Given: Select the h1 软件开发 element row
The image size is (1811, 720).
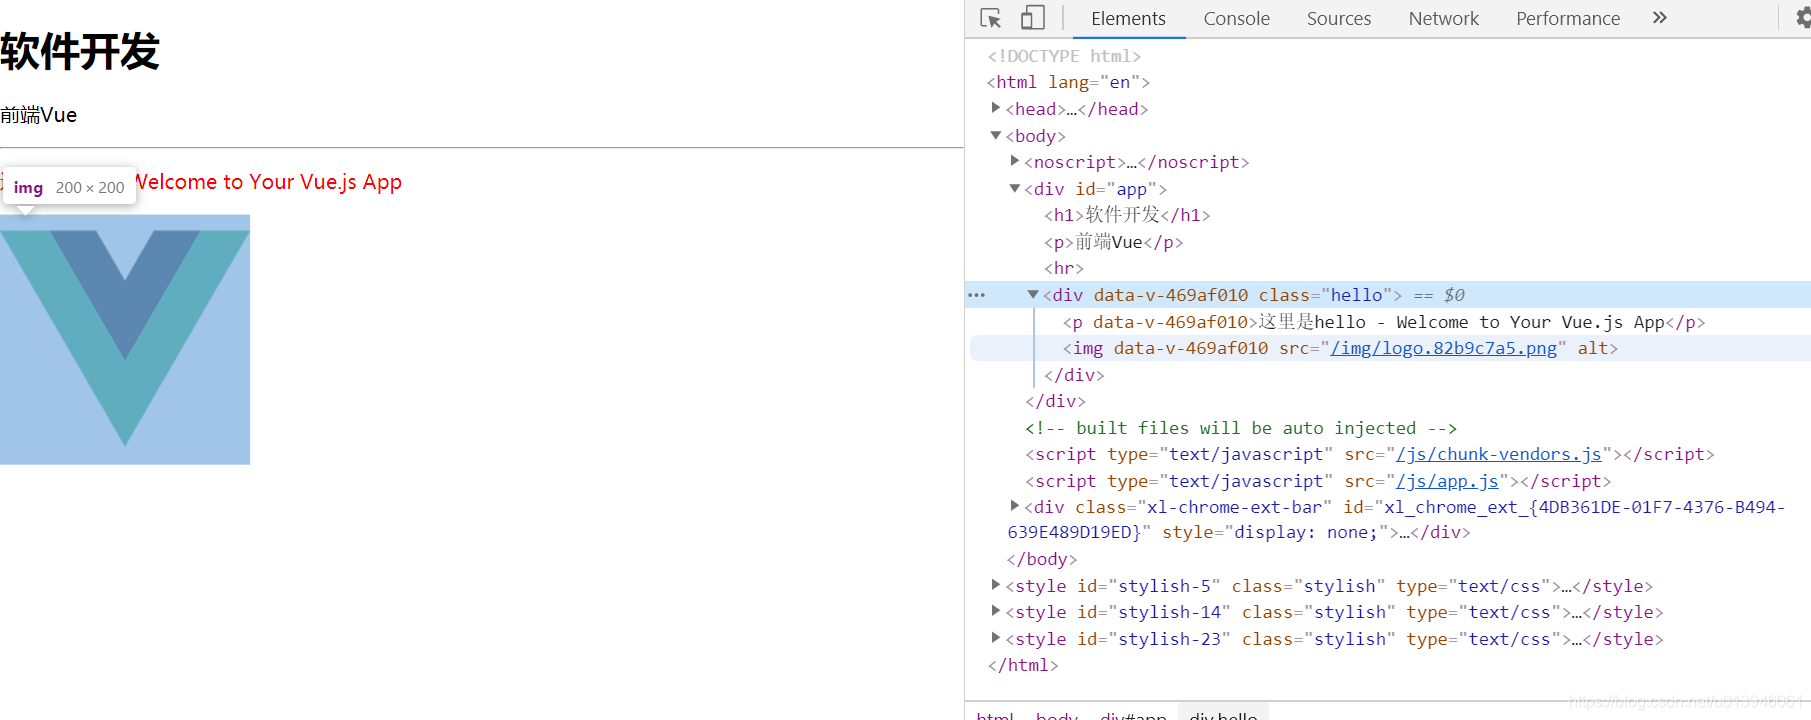Looking at the screenshot, I should (x=1127, y=215).
